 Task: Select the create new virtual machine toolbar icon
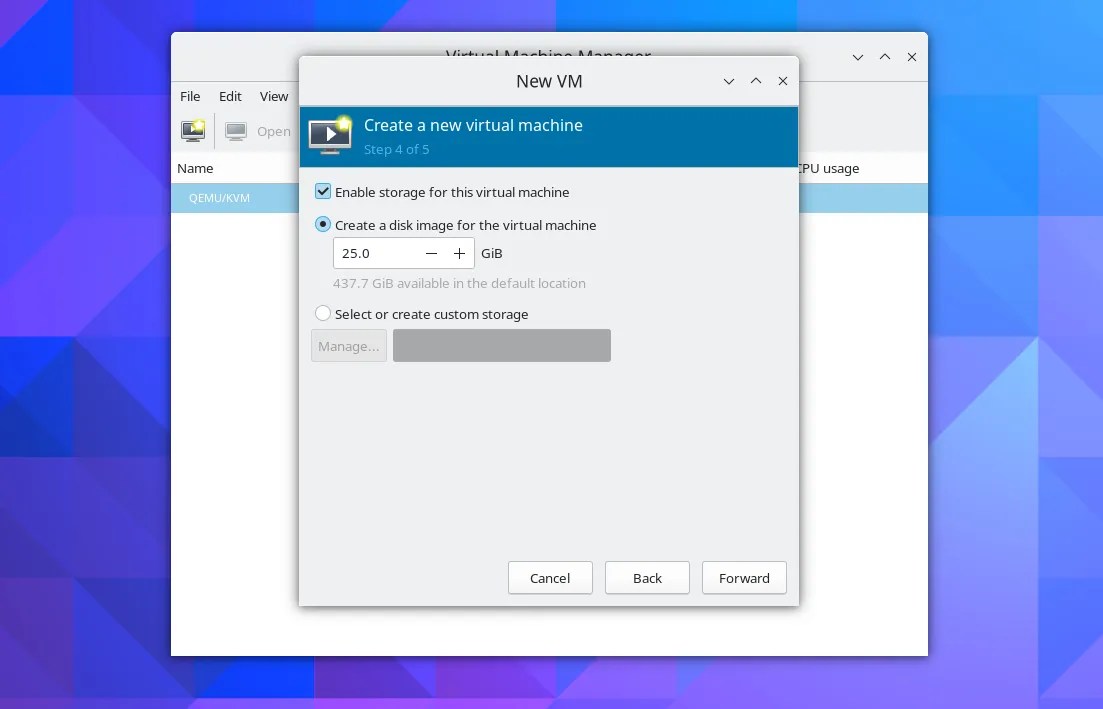click(x=192, y=130)
